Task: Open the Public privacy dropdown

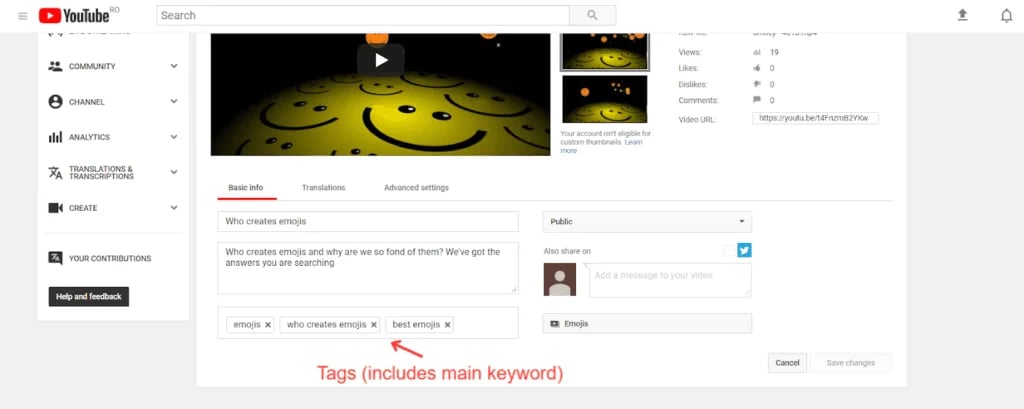Action: pos(647,222)
